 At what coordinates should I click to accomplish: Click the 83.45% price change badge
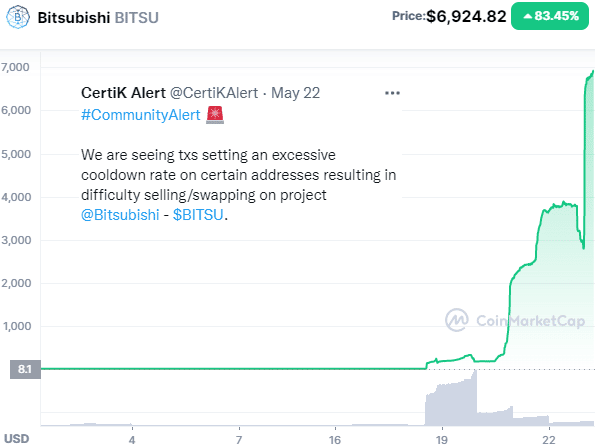click(550, 16)
